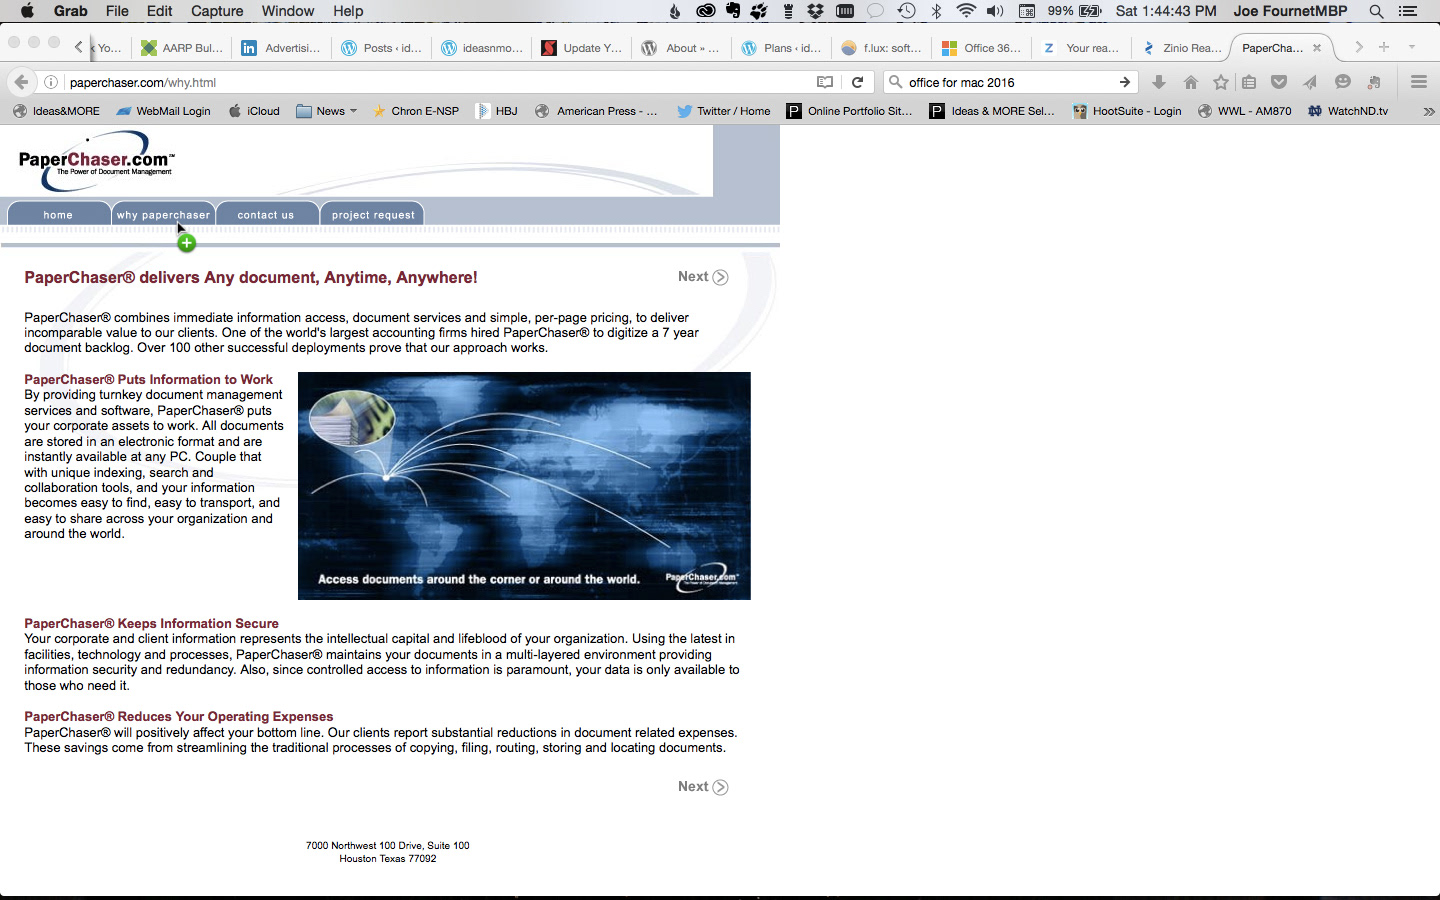The width and height of the screenshot is (1440, 900).
Task: Open the iCloud bookmark
Action: 254,111
